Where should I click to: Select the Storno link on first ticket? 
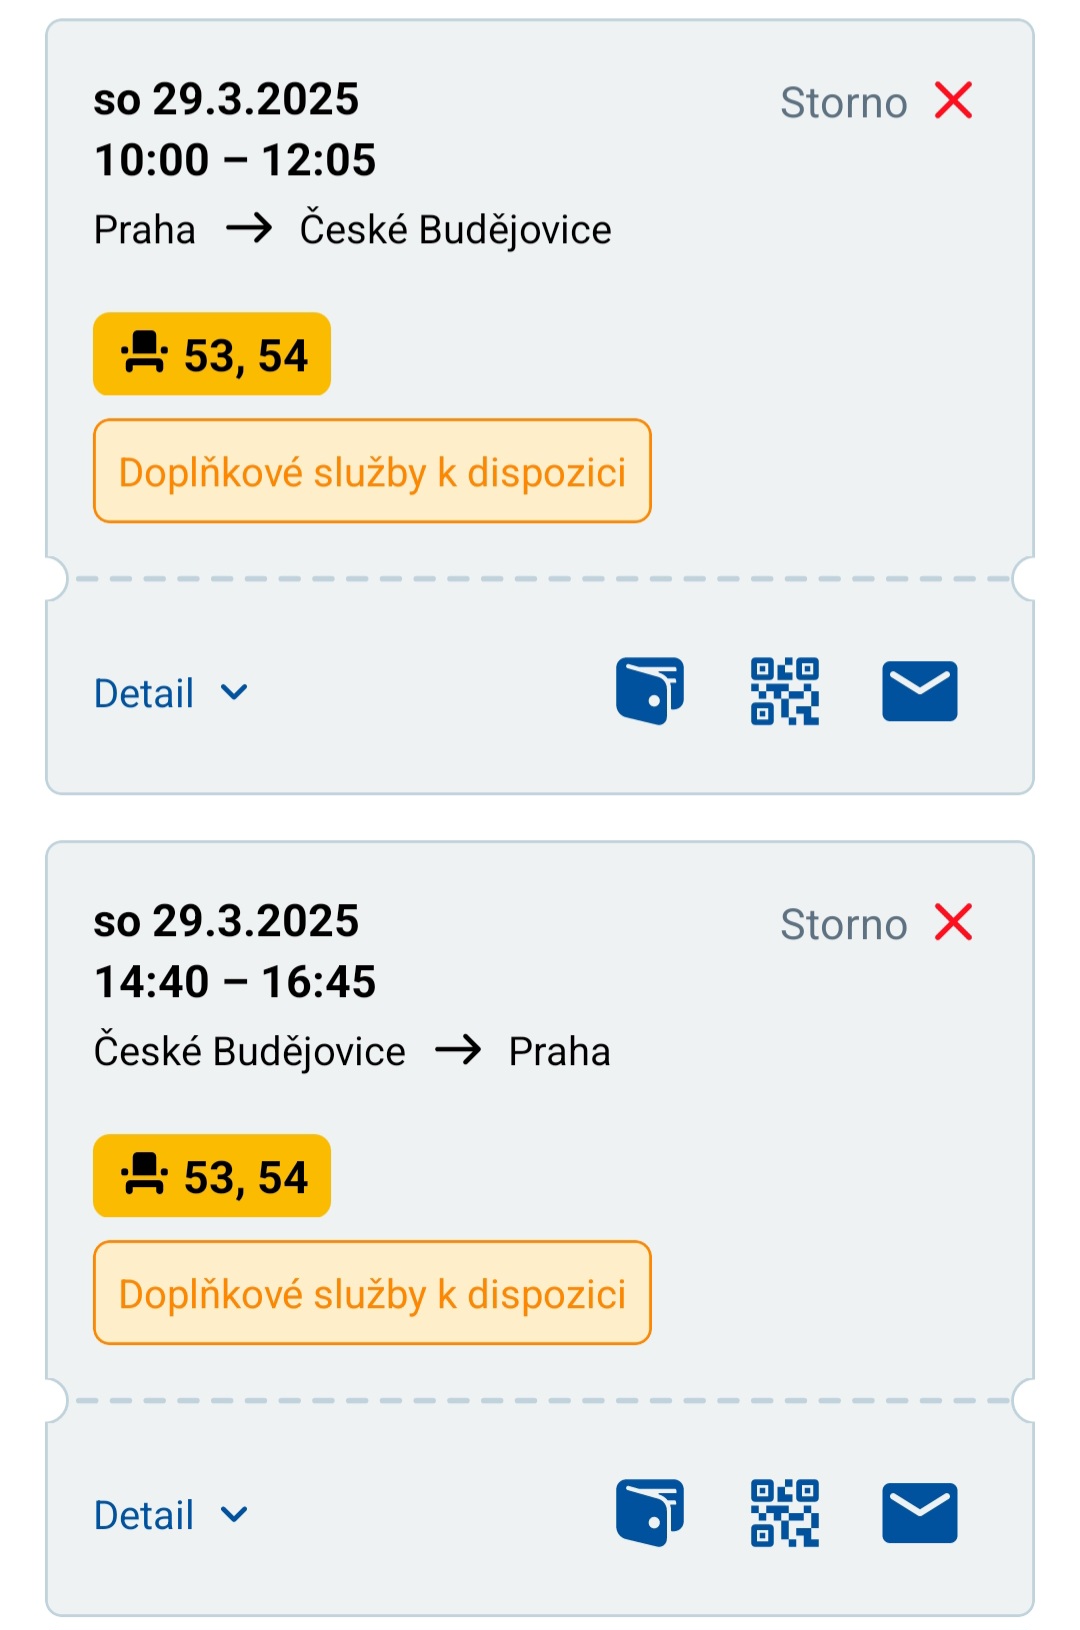coord(843,102)
